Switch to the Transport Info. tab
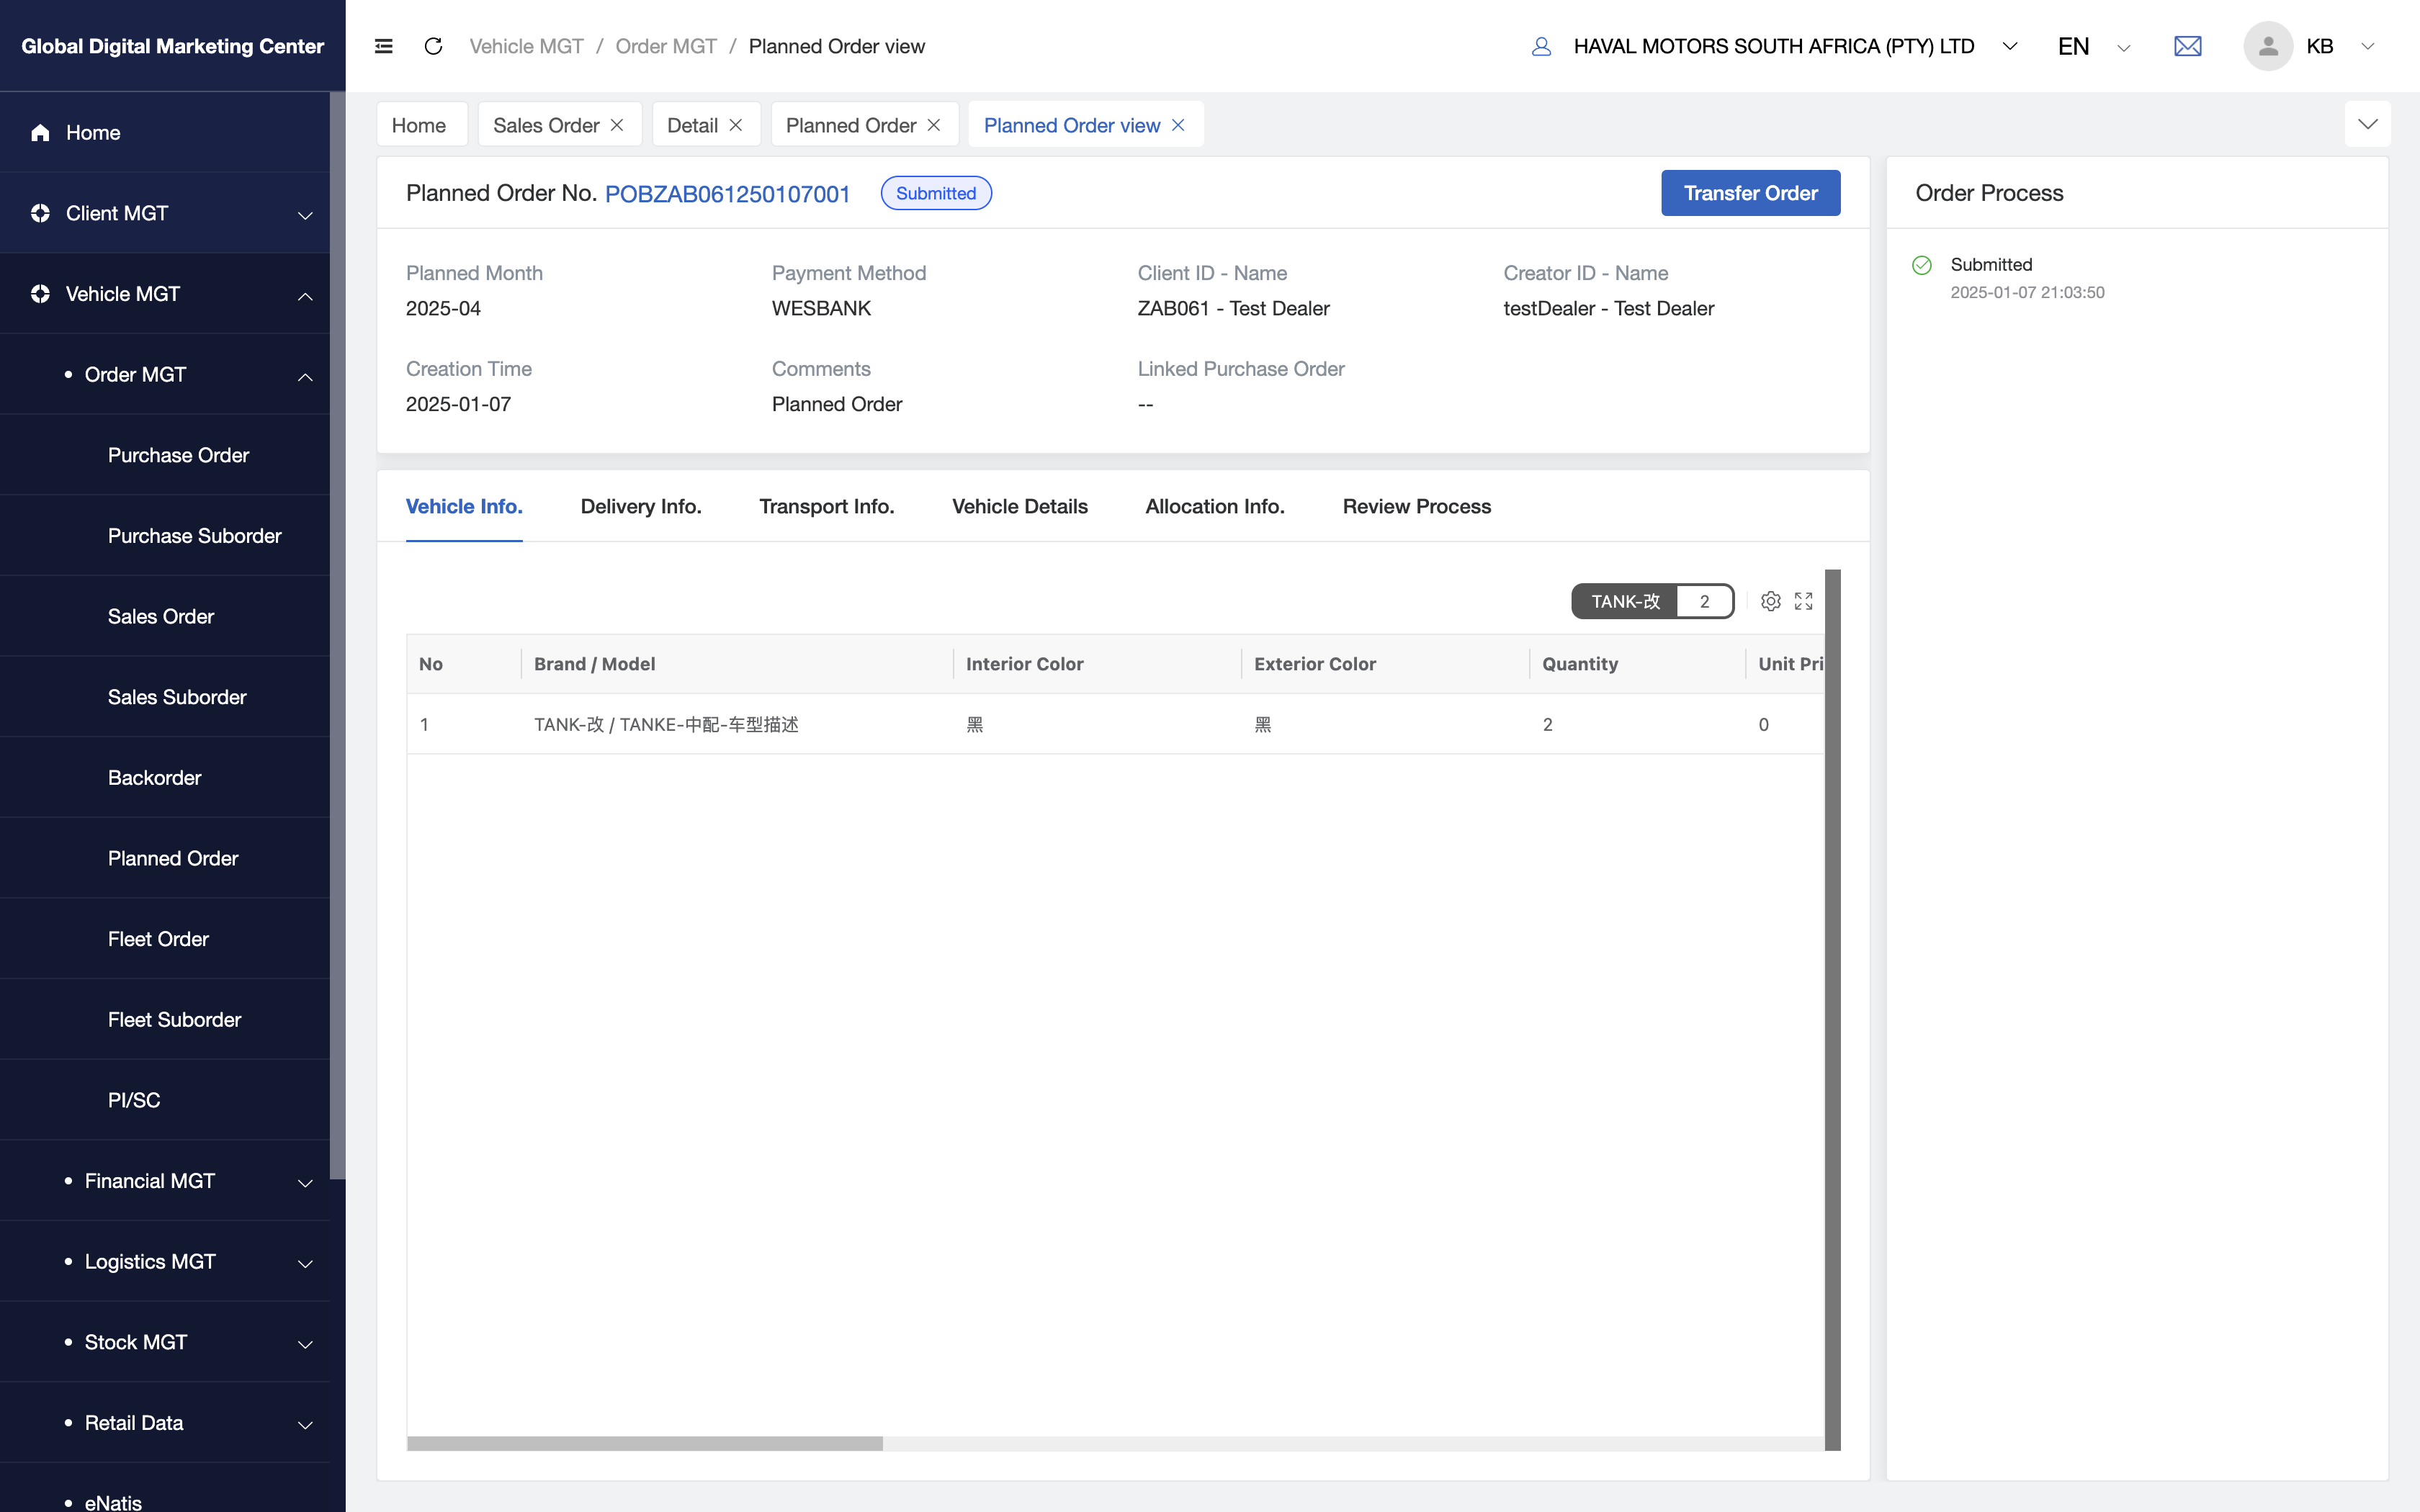Screen dimensions: 2420x1512 pyautogui.click(x=826, y=506)
